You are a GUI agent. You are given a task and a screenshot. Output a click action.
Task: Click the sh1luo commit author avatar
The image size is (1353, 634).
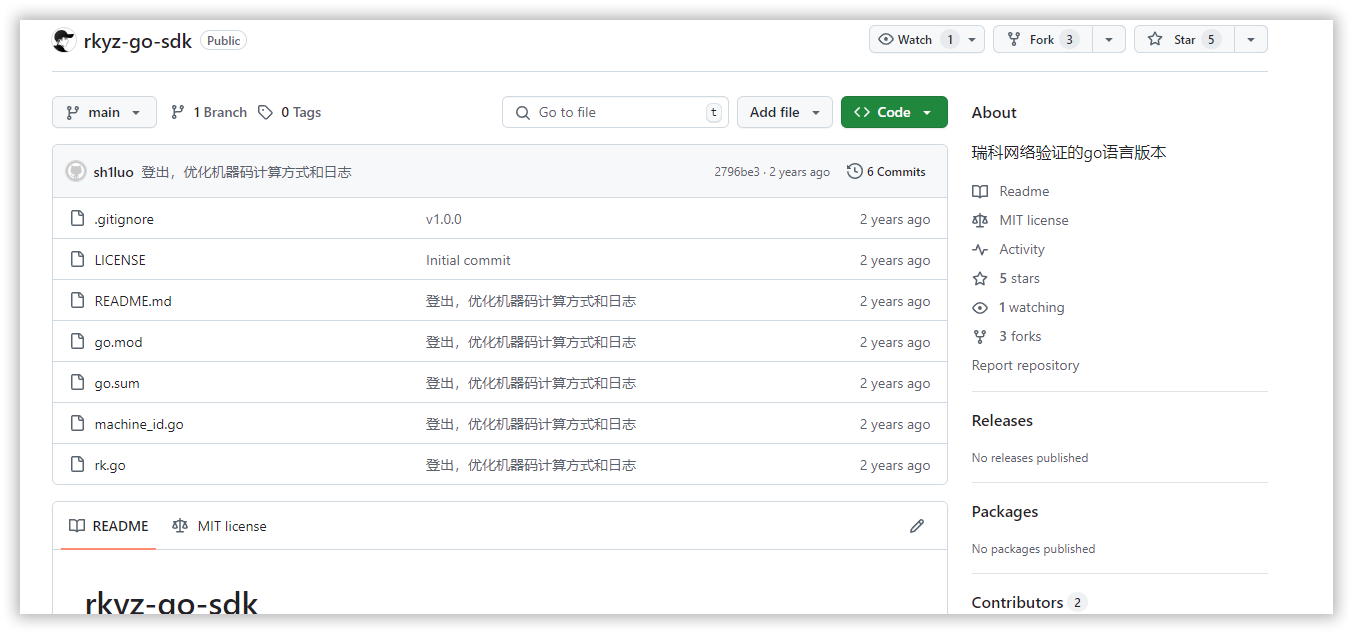(x=76, y=172)
